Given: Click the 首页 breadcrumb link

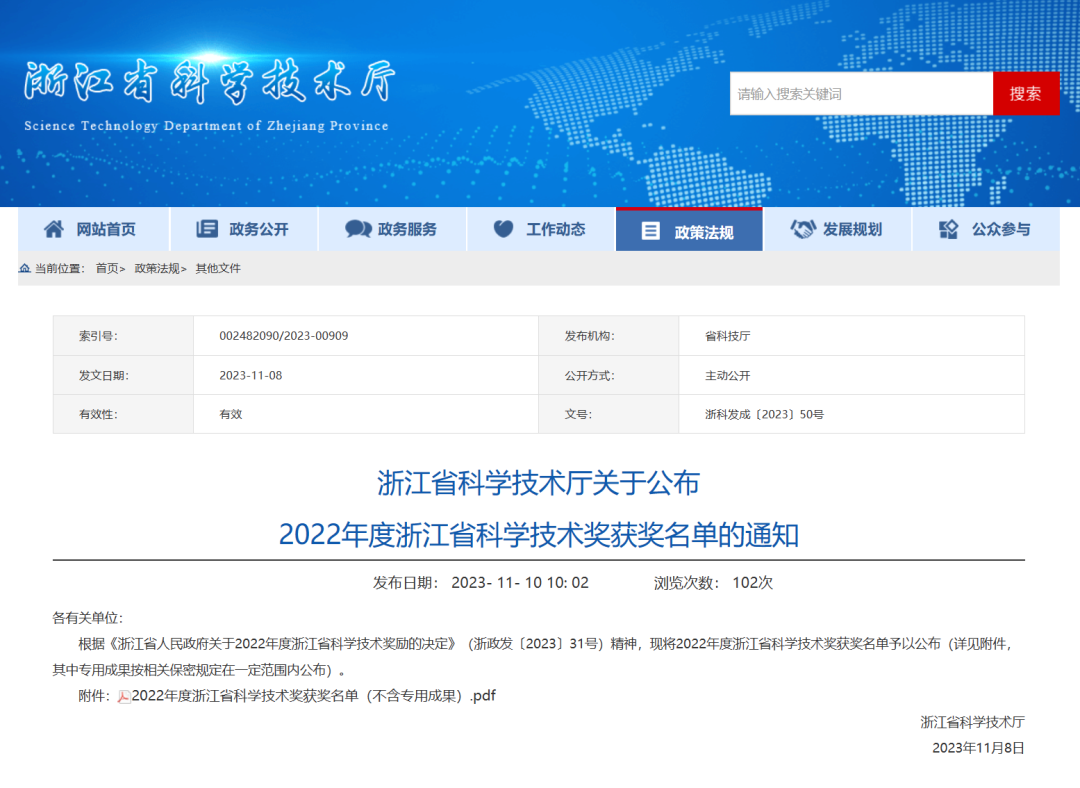Looking at the screenshot, I should click(x=107, y=268).
